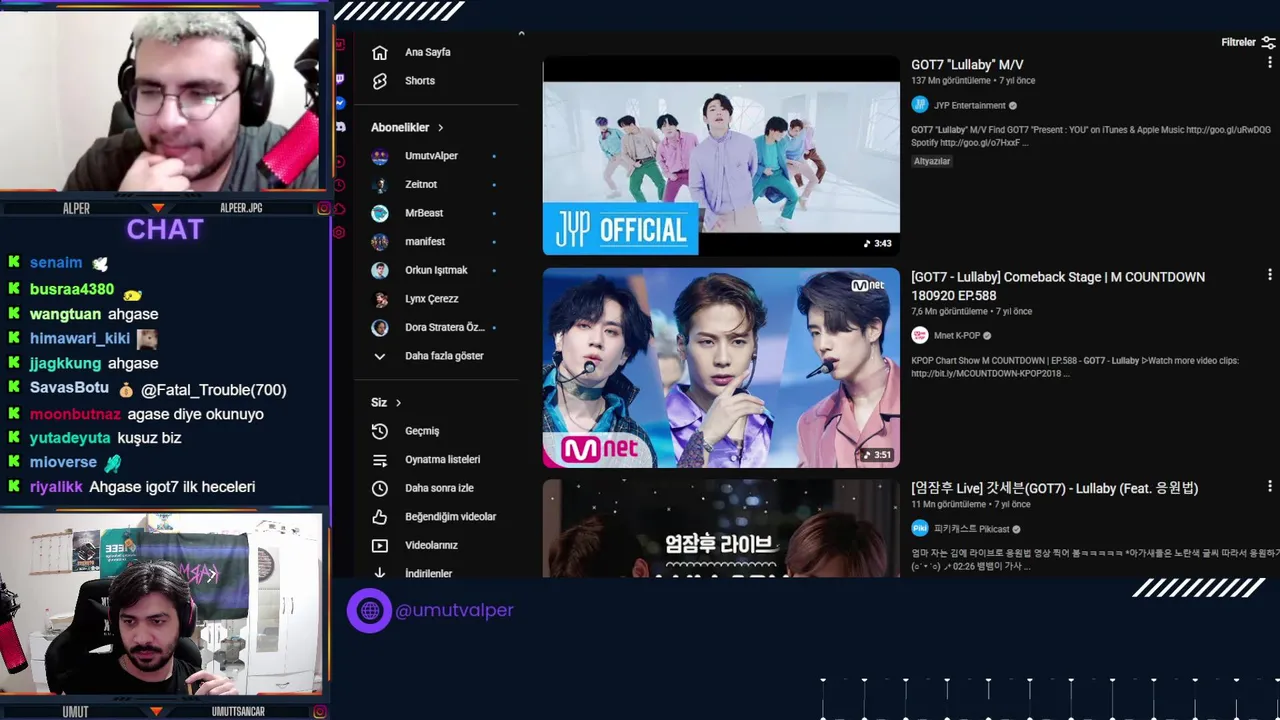Click Mnet K-POP channel name
This screenshot has height=720, width=1280.
click(956, 336)
